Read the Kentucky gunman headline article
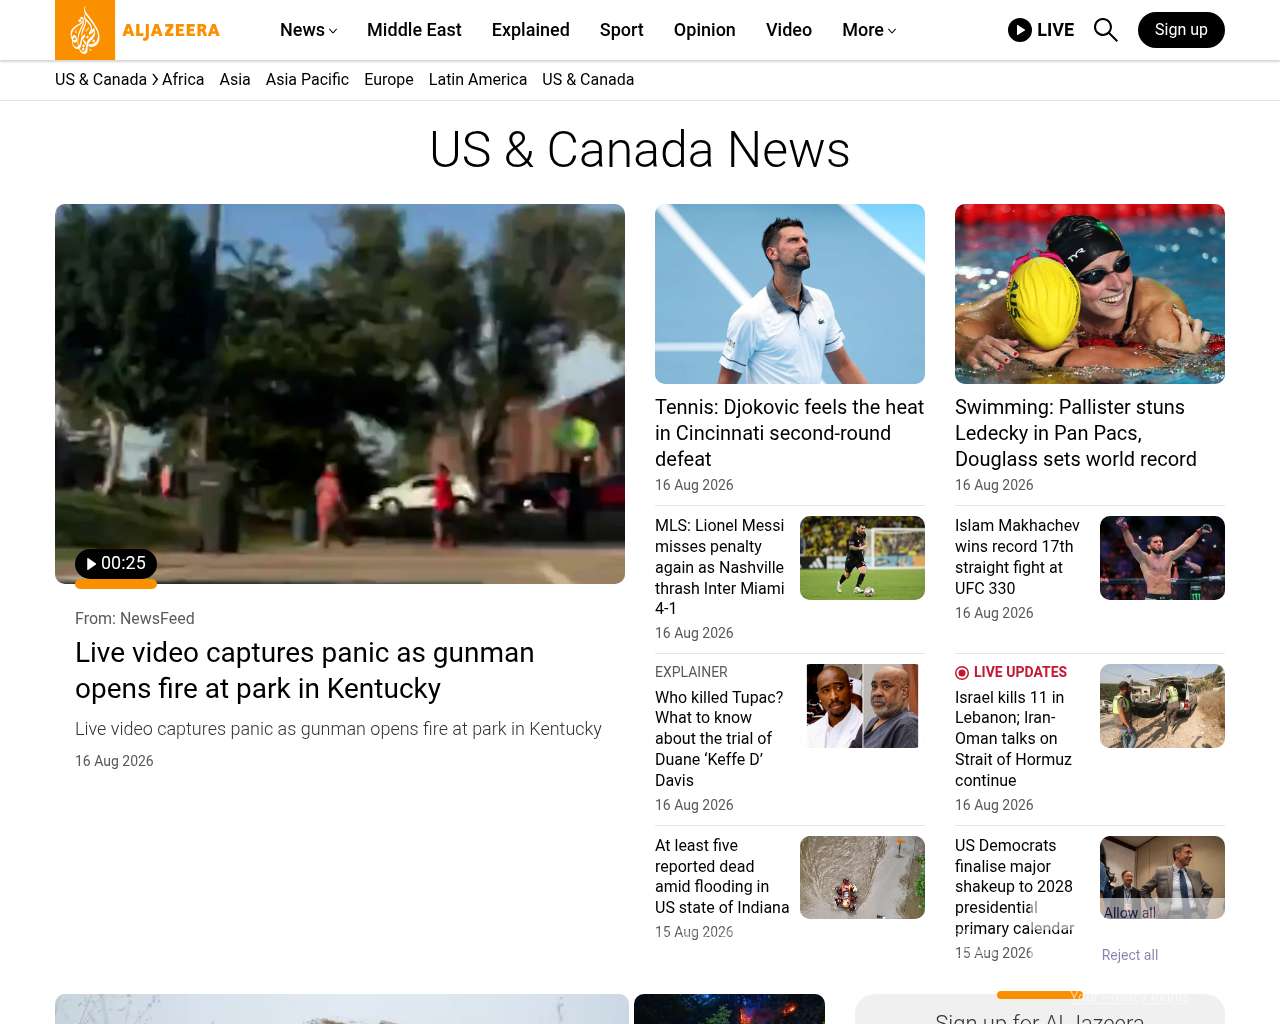Viewport: 1280px width, 1024px height. pos(305,670)
